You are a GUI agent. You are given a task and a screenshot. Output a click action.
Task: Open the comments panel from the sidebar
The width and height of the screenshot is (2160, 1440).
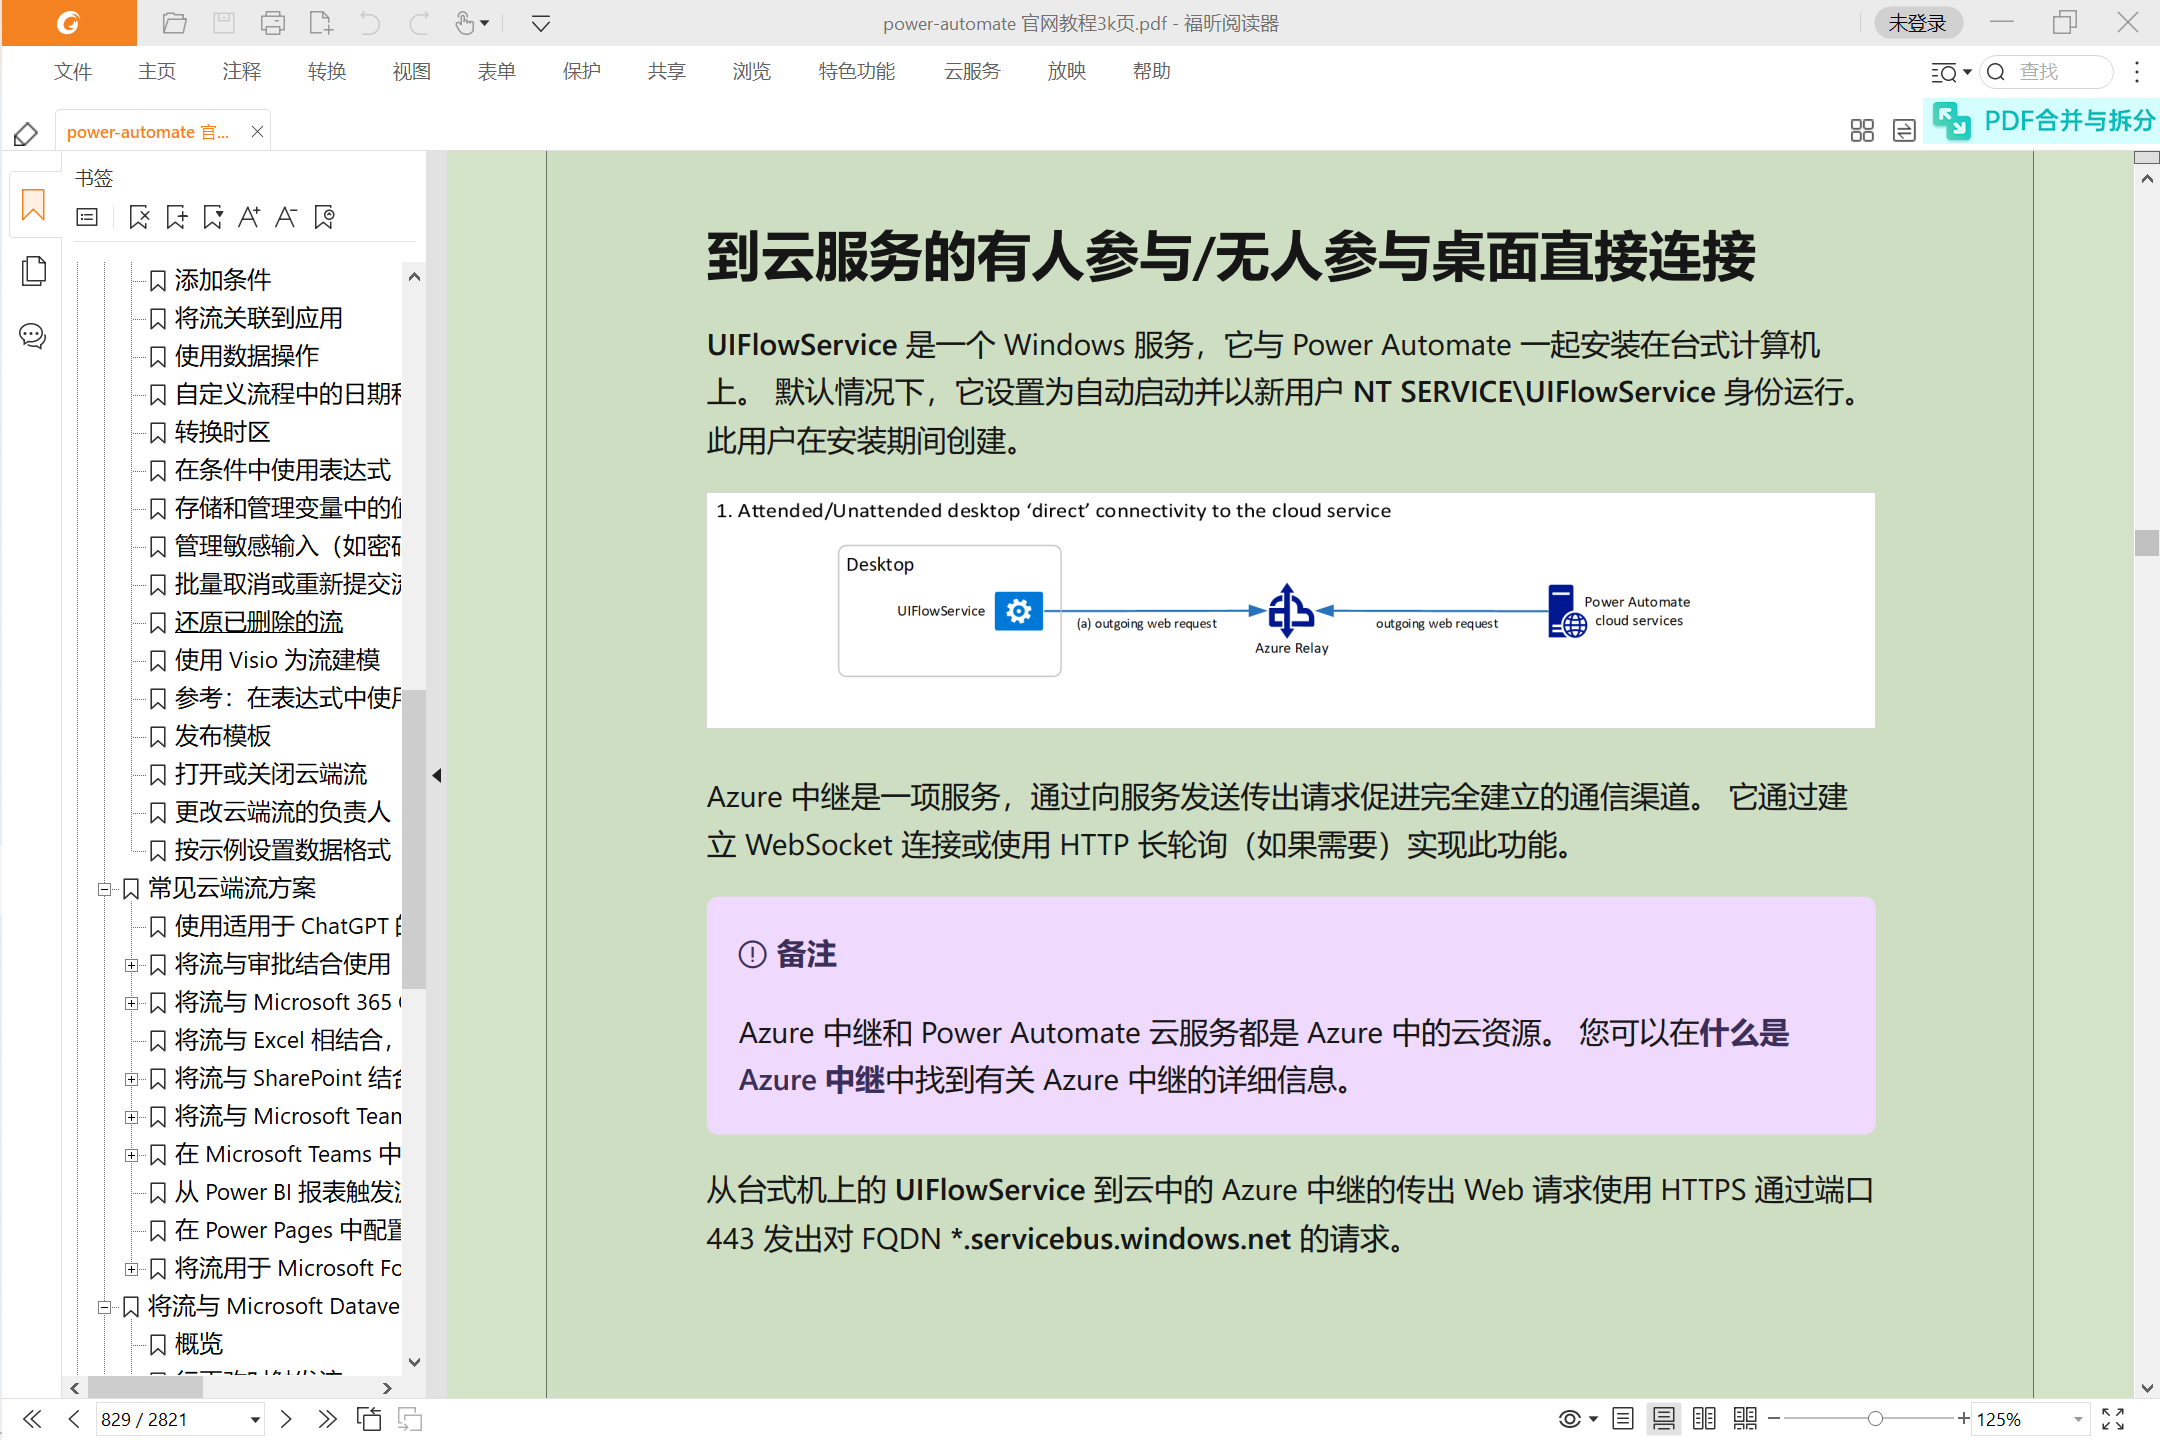[33, 336]
